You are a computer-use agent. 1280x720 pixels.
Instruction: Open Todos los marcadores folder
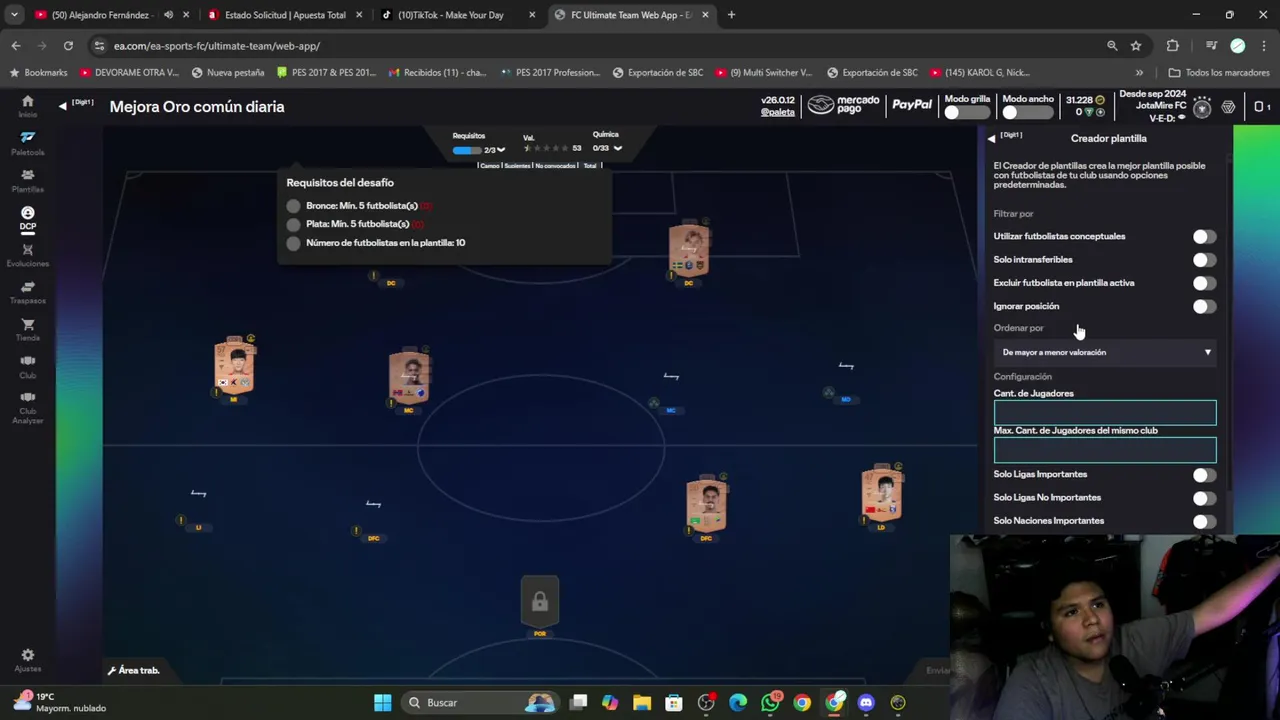point(1219,73)
